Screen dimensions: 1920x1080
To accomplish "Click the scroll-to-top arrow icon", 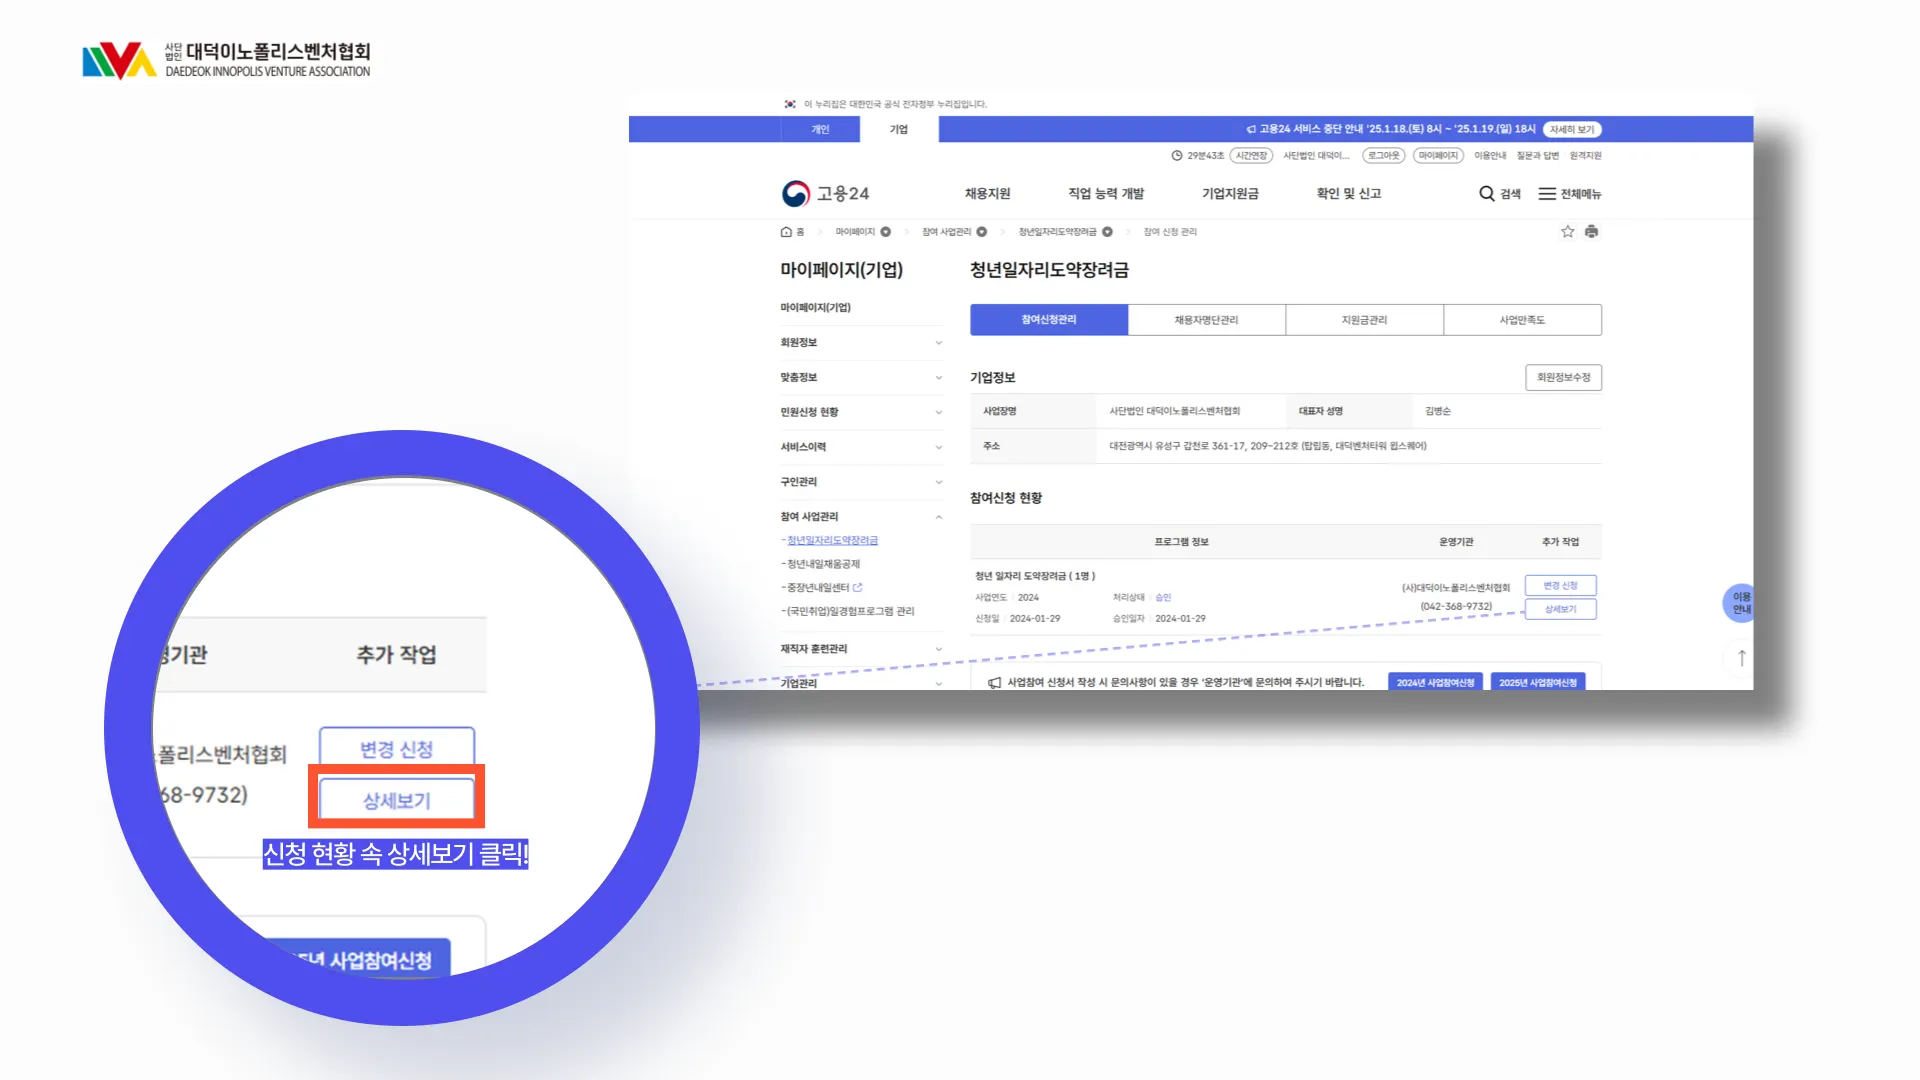I will (x=1741, y=658).
